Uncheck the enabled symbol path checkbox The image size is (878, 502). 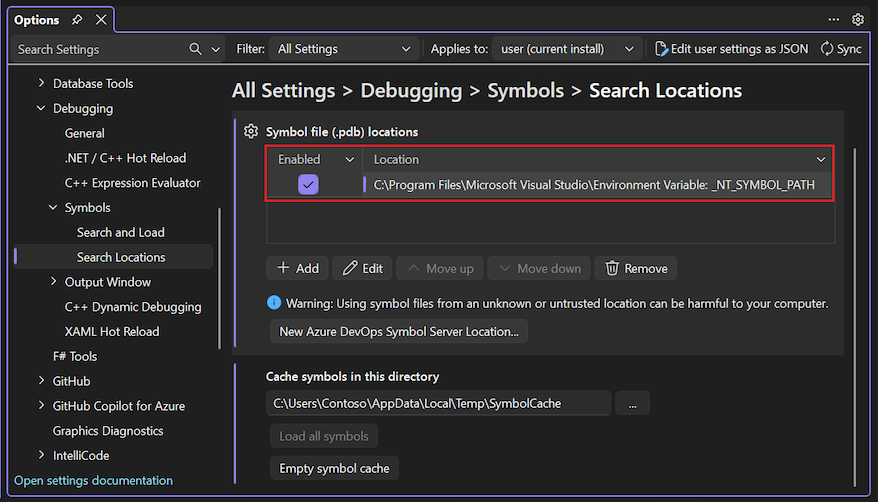pyautogui.click(x=308, y=184)
